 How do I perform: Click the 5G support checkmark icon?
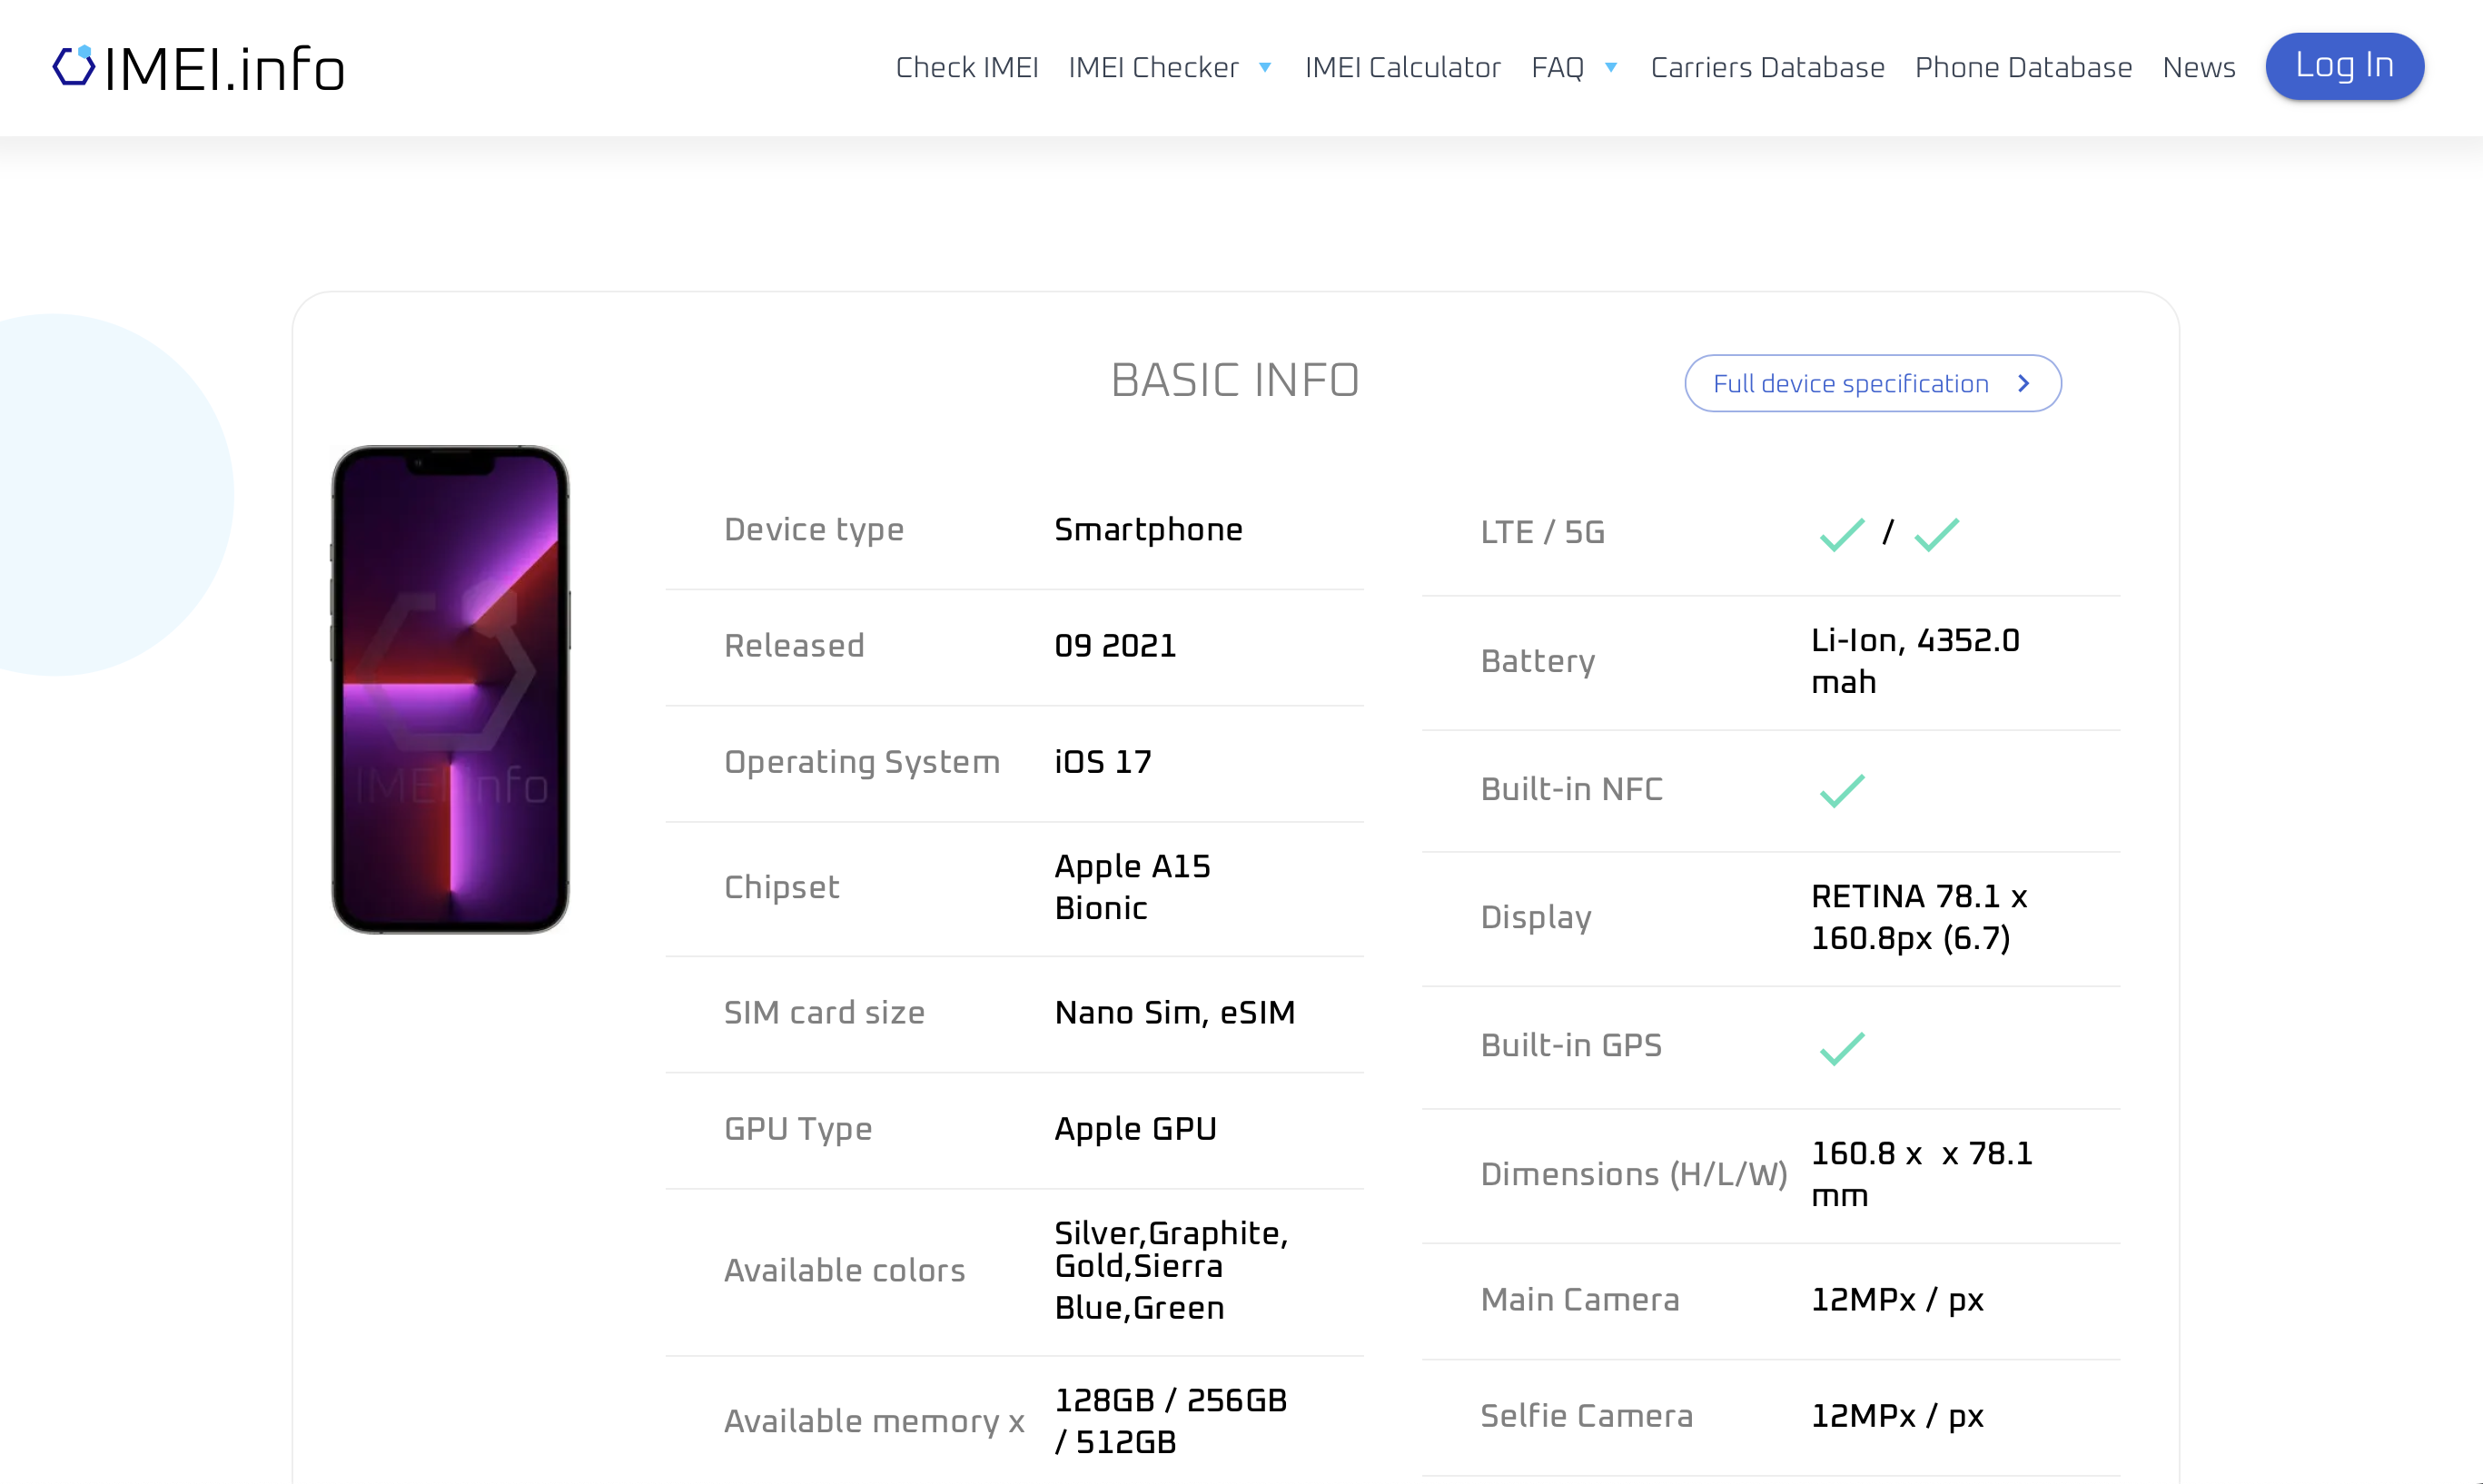[1936, 534]
